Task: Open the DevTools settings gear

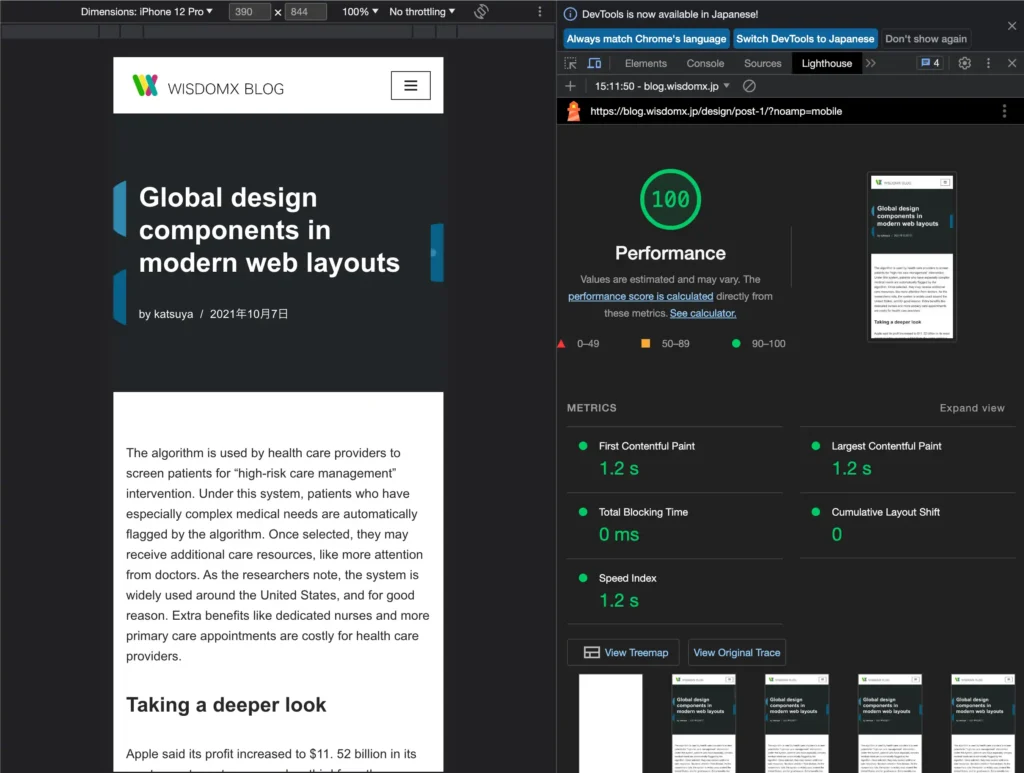Action: click(964, 63)
